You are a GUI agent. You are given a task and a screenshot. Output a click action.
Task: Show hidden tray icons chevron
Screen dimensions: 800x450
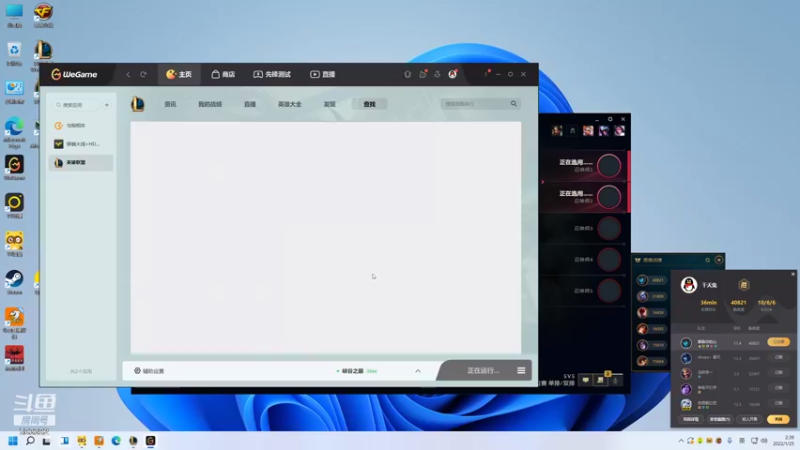point(681,441)
